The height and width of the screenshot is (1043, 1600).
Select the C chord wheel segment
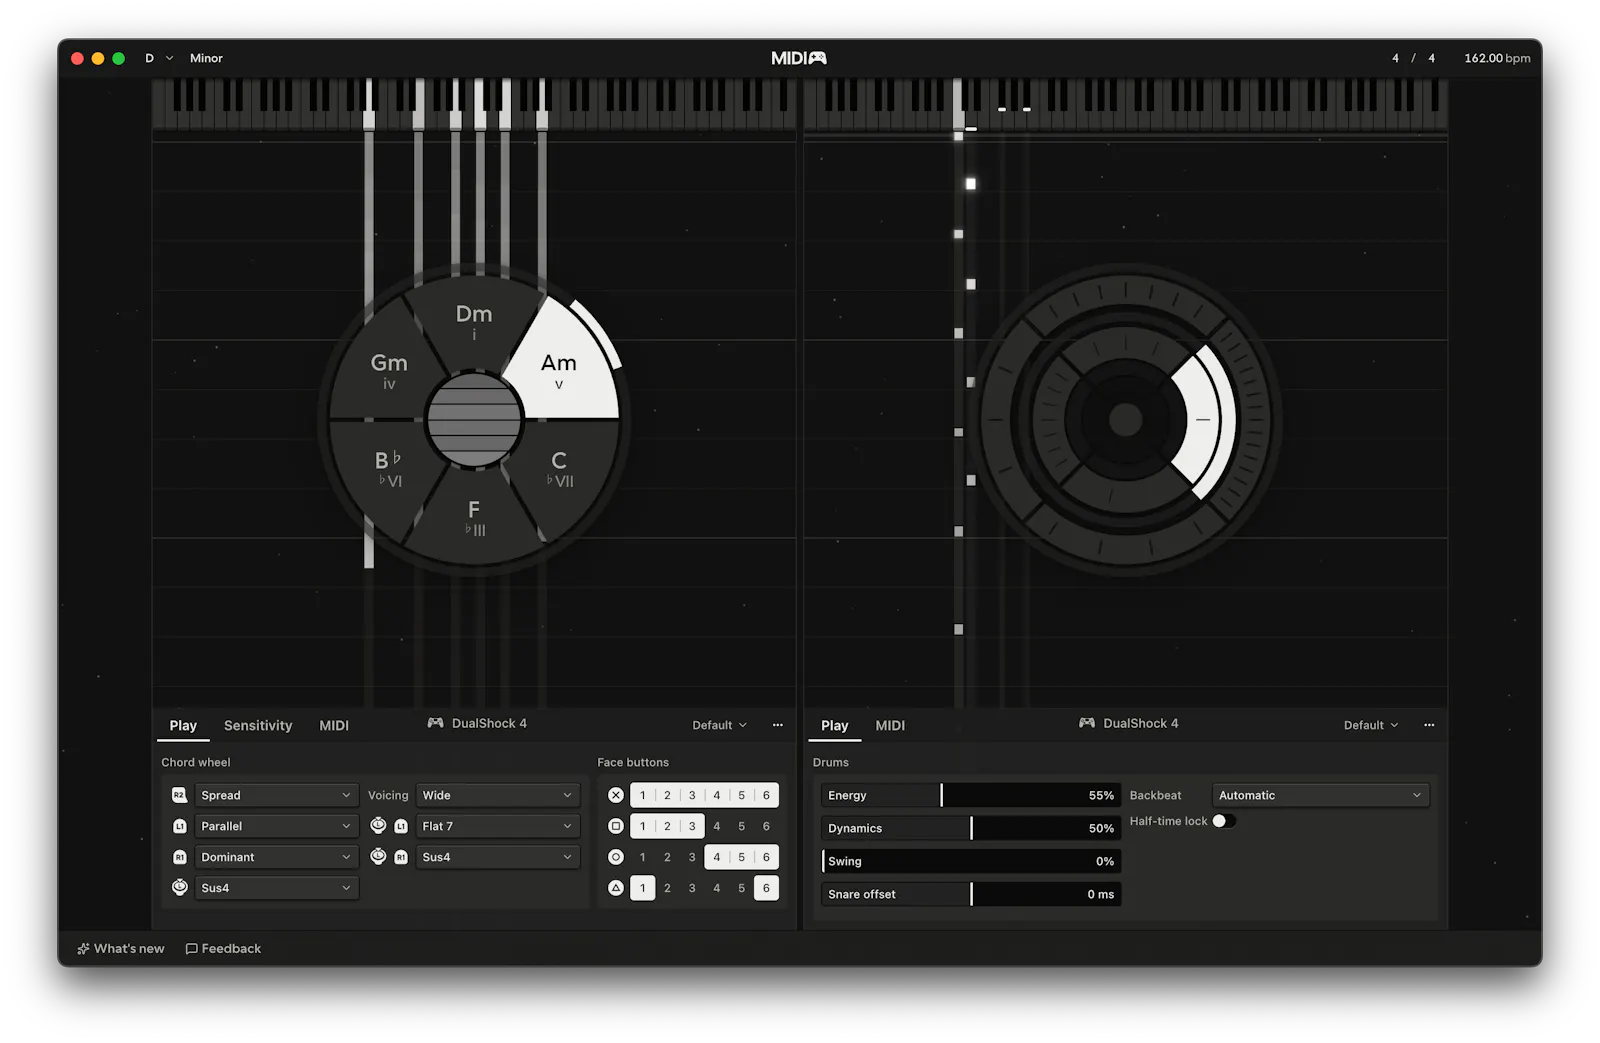click(x=560, y=468)
